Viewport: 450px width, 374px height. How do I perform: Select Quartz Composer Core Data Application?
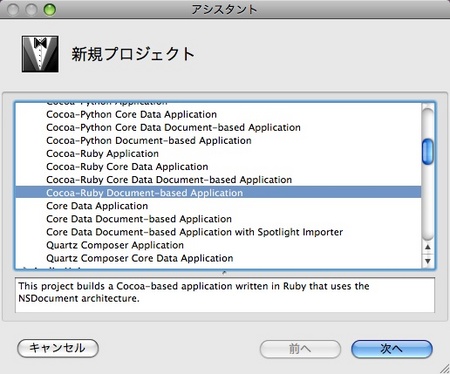click(x=218, y=258)
